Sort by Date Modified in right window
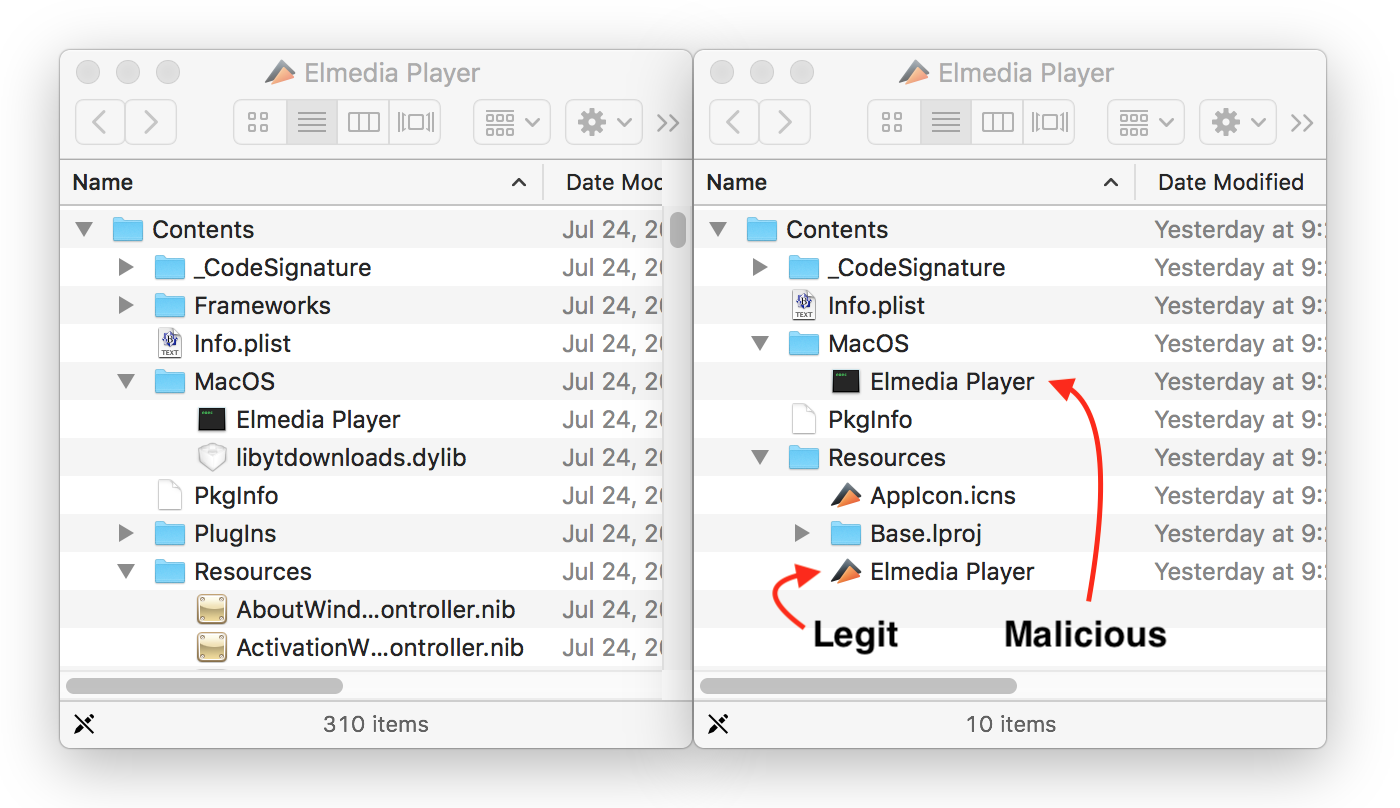This screenshot has width=1400, height=808. coord(1230,182)
